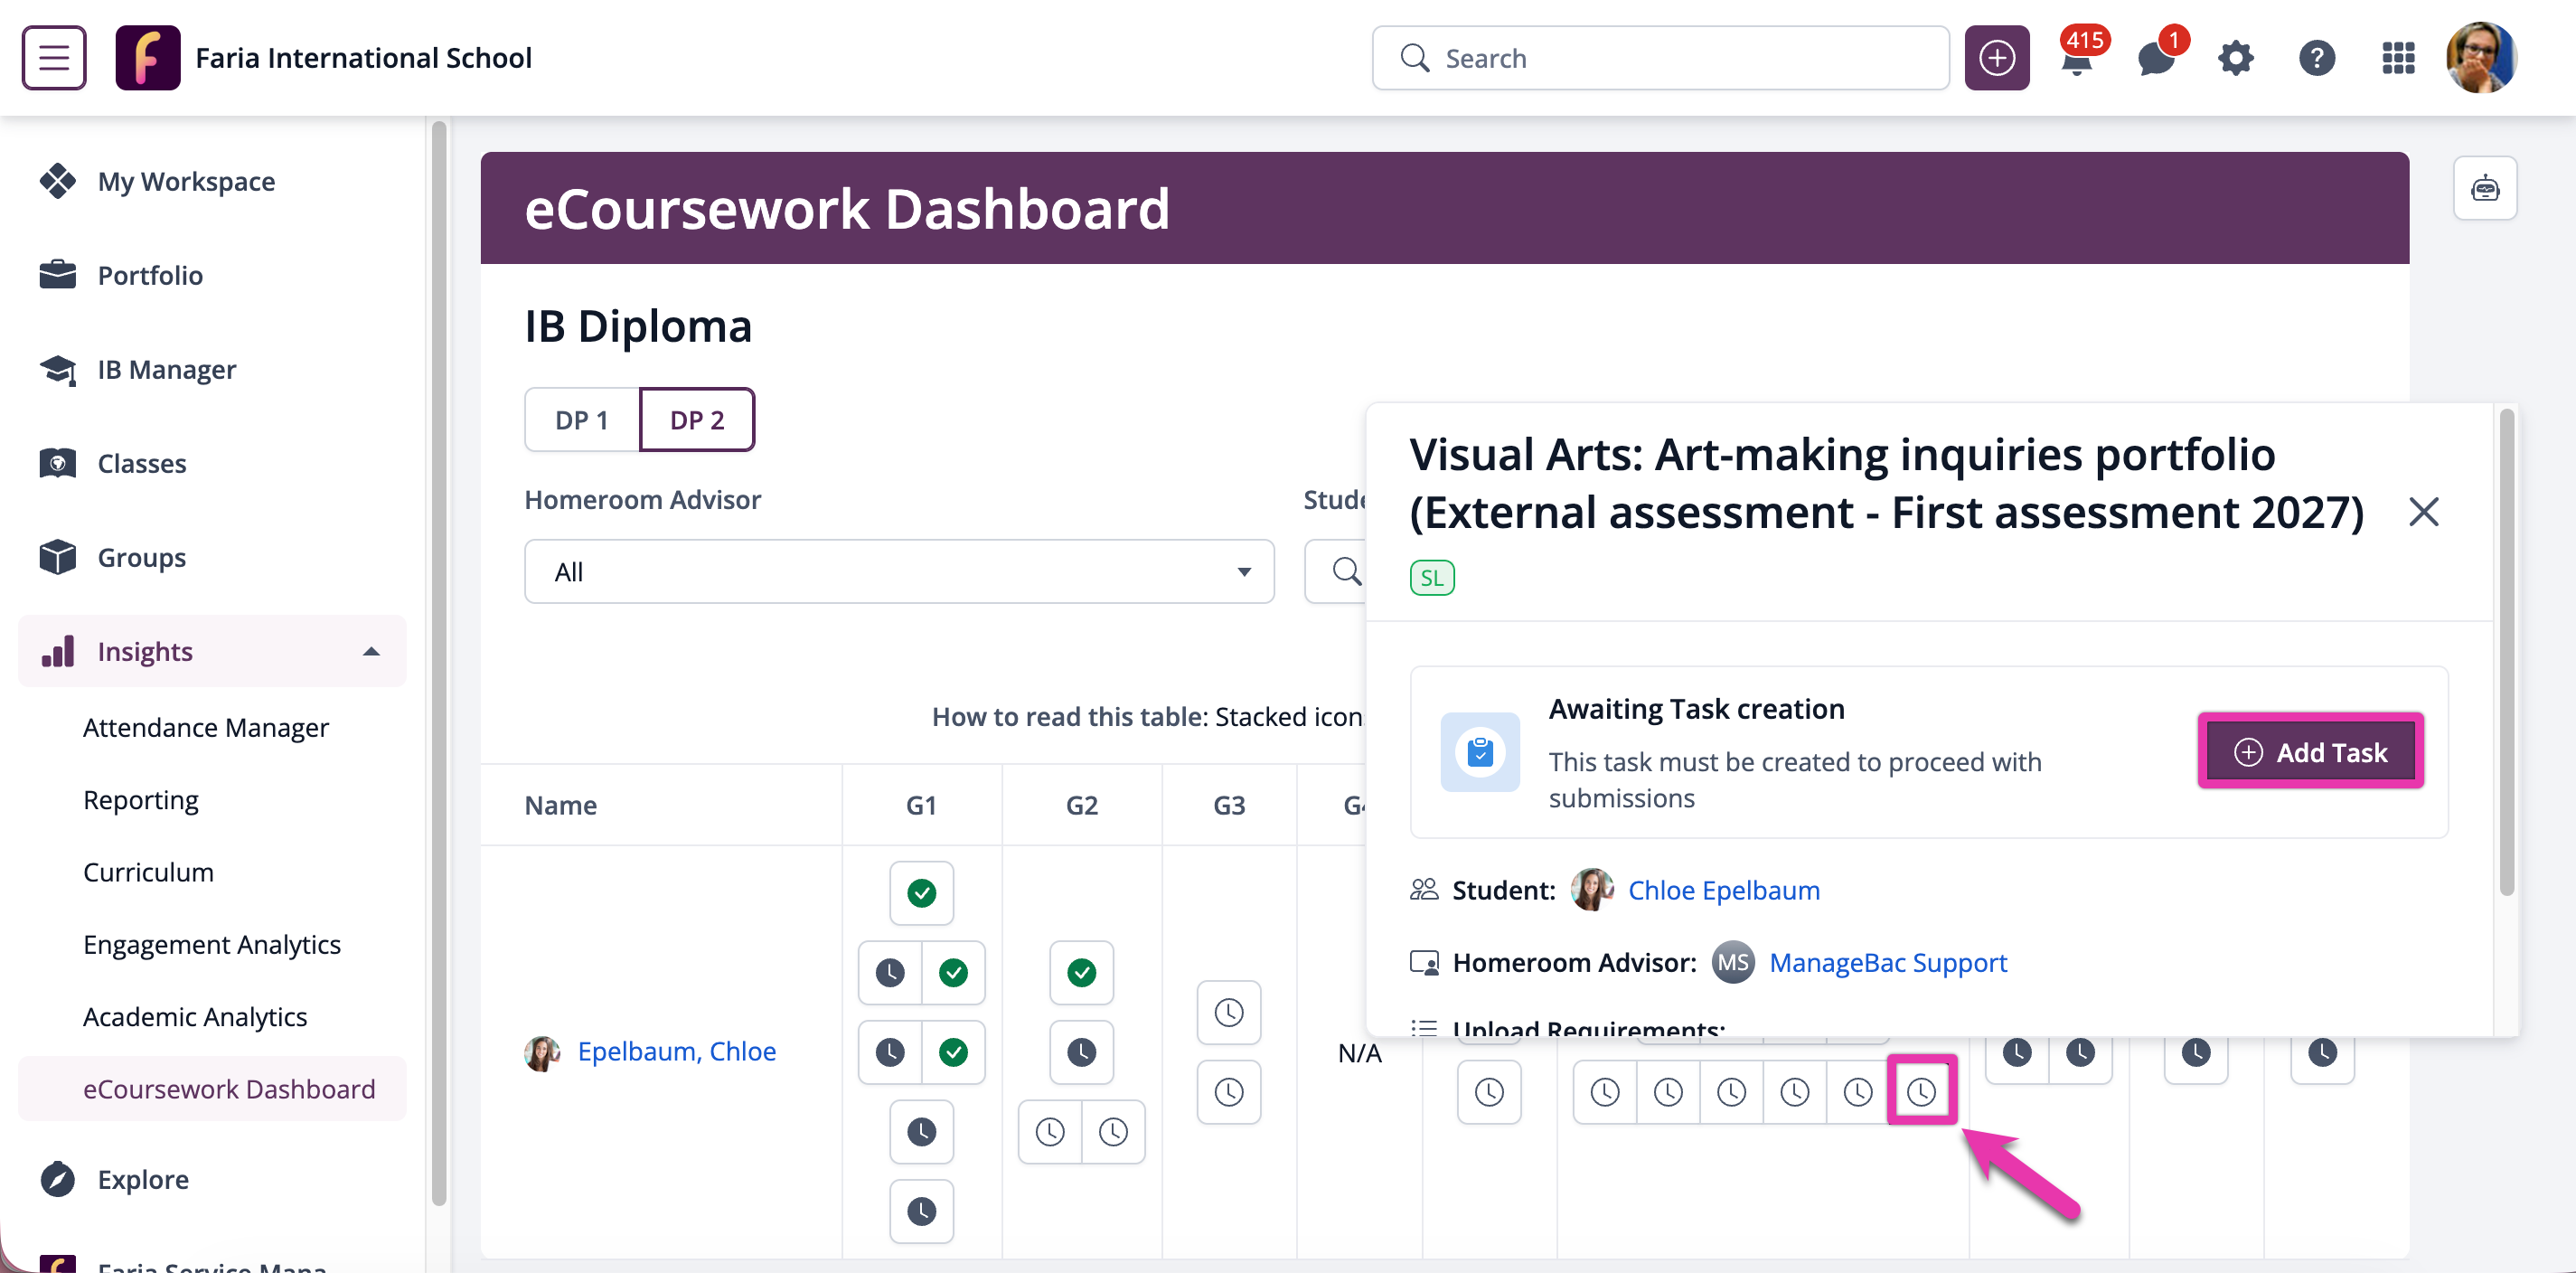Screen dimensions: 2576x1273
Task: Click the Student search field
Action: coord(1336,572)
